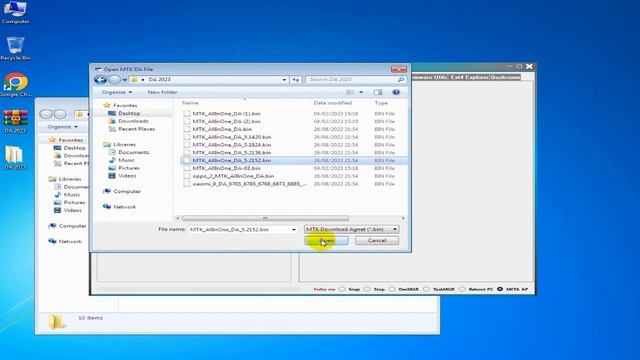Click the change view icon
The image size is (640, 360).
click(350, 92)
